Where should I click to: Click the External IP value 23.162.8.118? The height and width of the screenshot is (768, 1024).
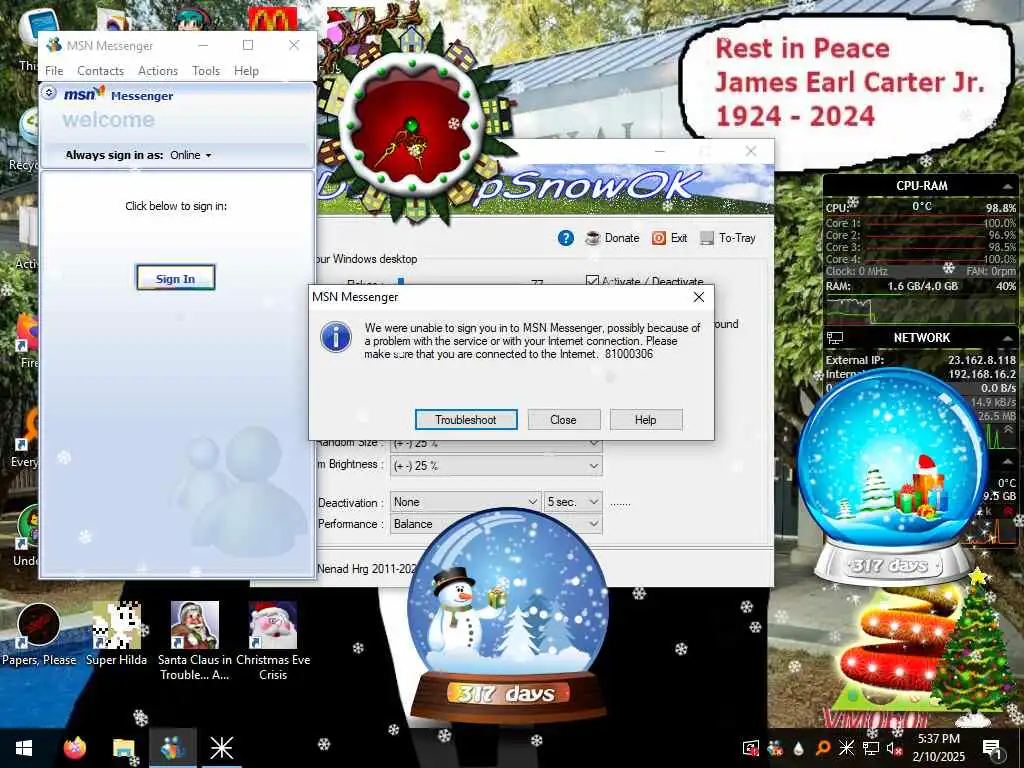pos(982,360)
